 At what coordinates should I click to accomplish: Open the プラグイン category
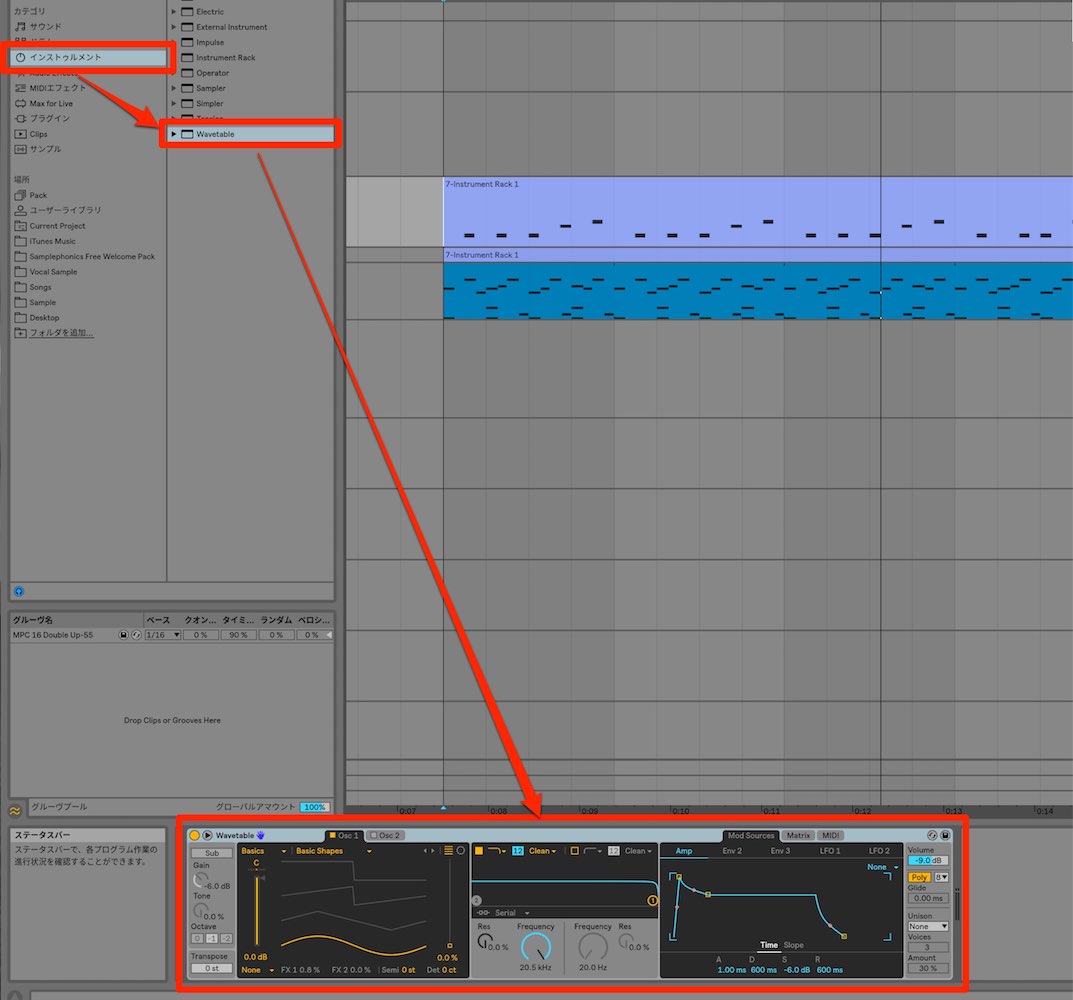(42, 118)
